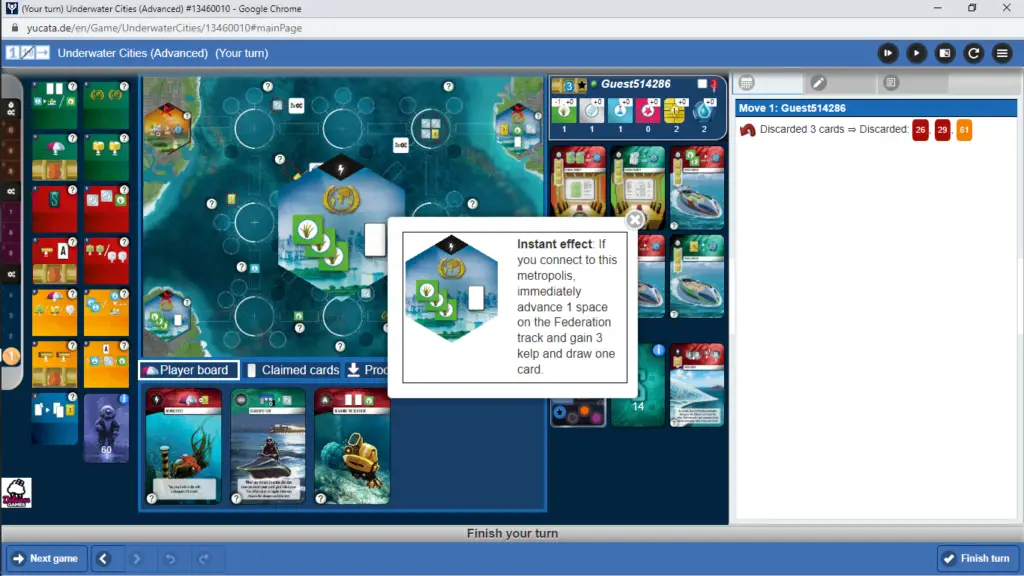Select the yellow submarine robot hand card
1024x576 pixels.
(x=352, y=446)
